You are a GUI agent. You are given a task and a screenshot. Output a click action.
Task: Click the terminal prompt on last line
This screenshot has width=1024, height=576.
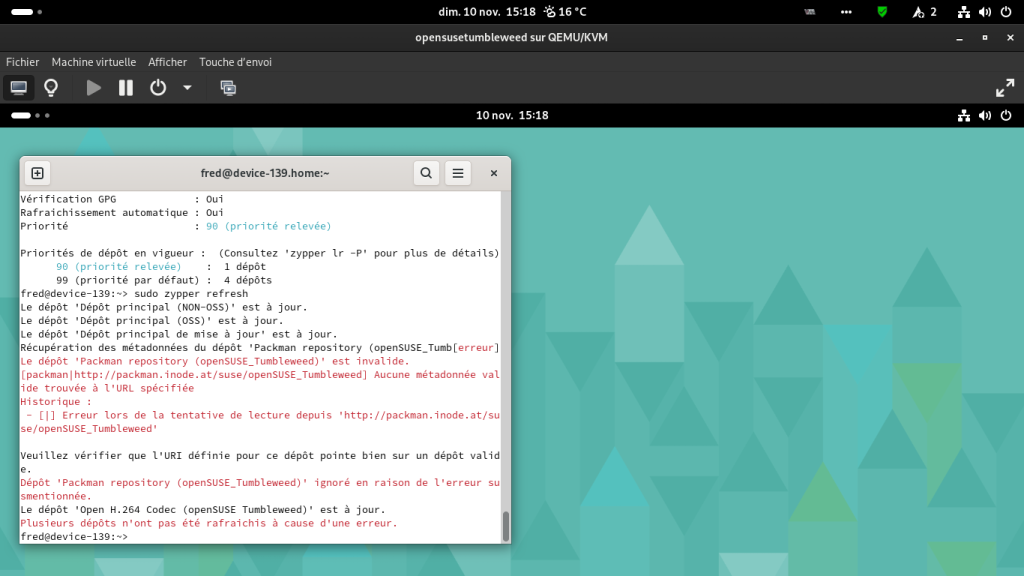[x=74, y=537]
